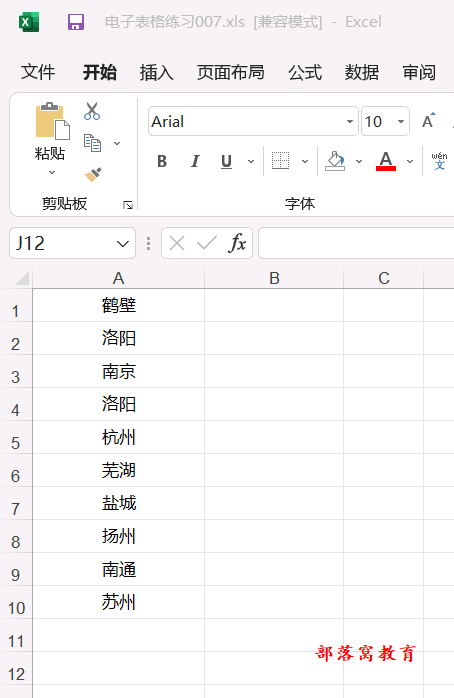Apply borders with the borders icon

point(280,161)
